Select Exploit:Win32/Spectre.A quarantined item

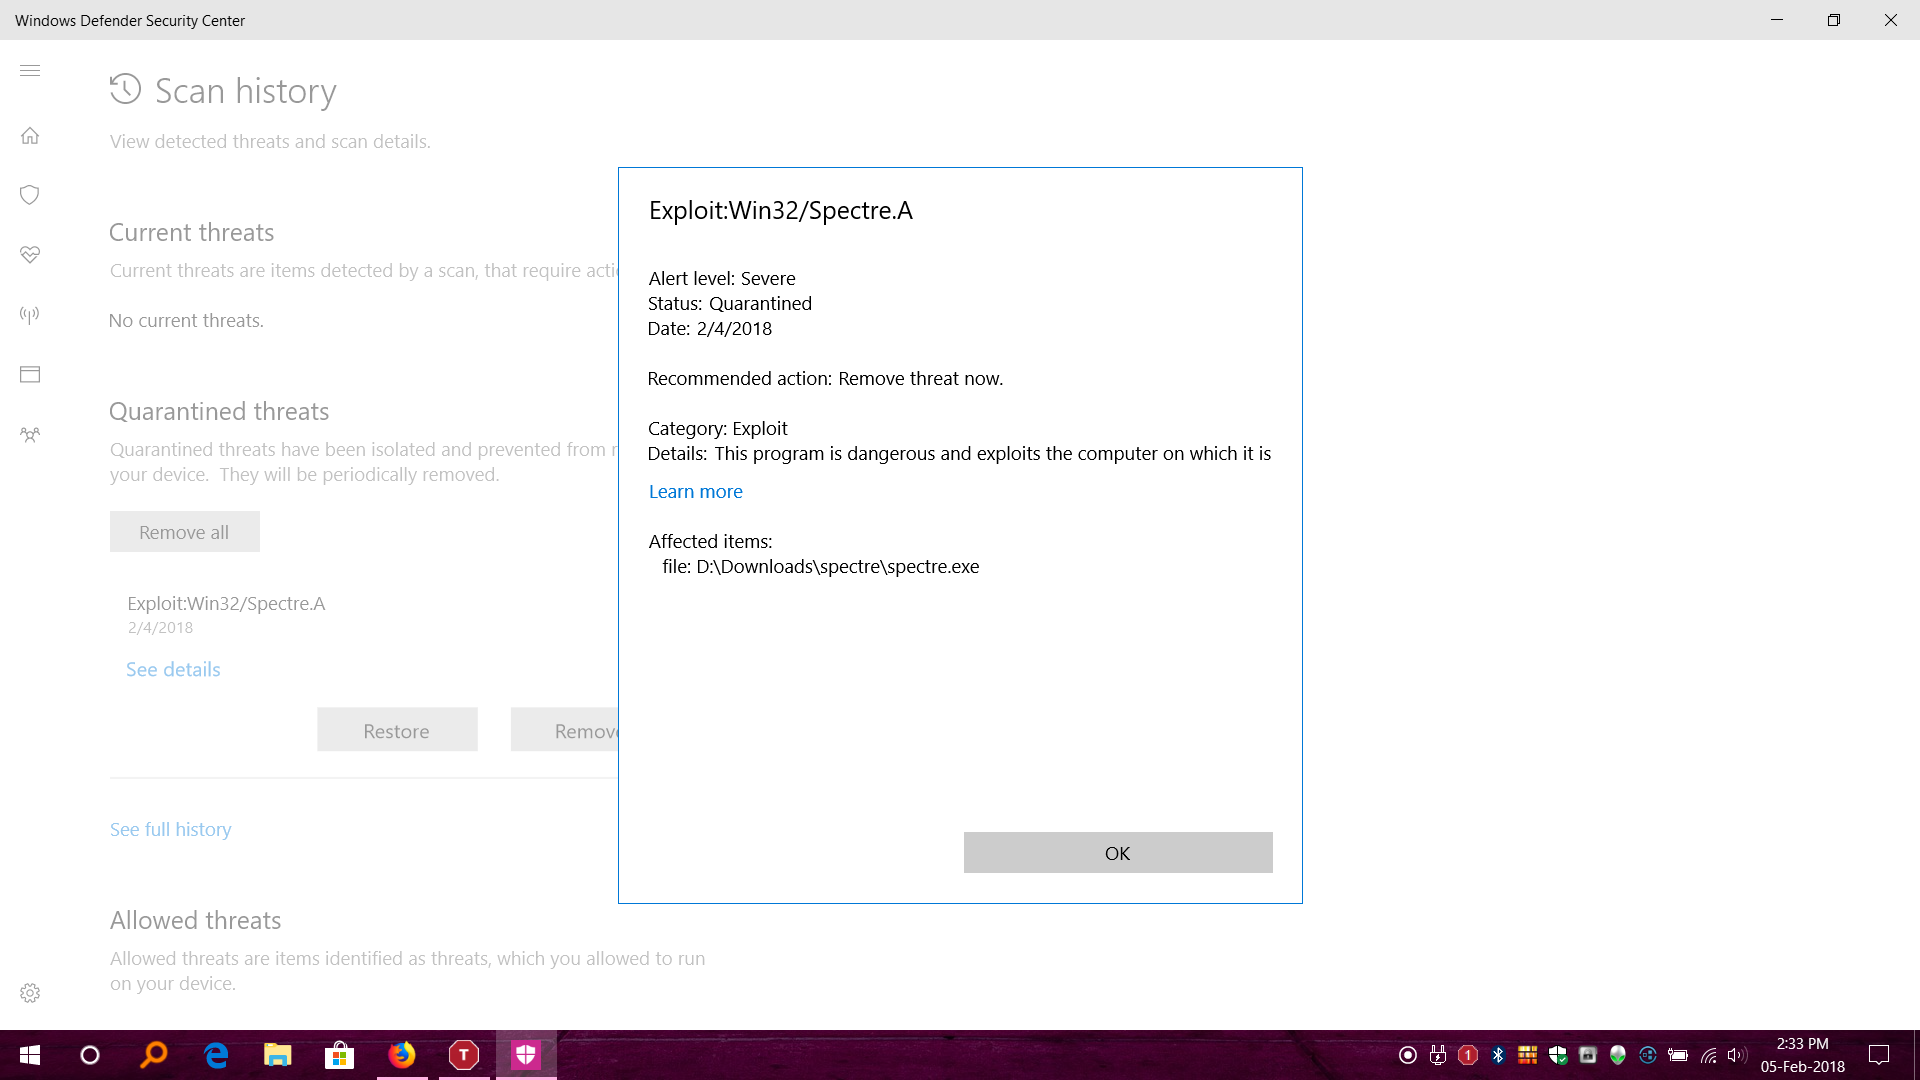(226, 603)
